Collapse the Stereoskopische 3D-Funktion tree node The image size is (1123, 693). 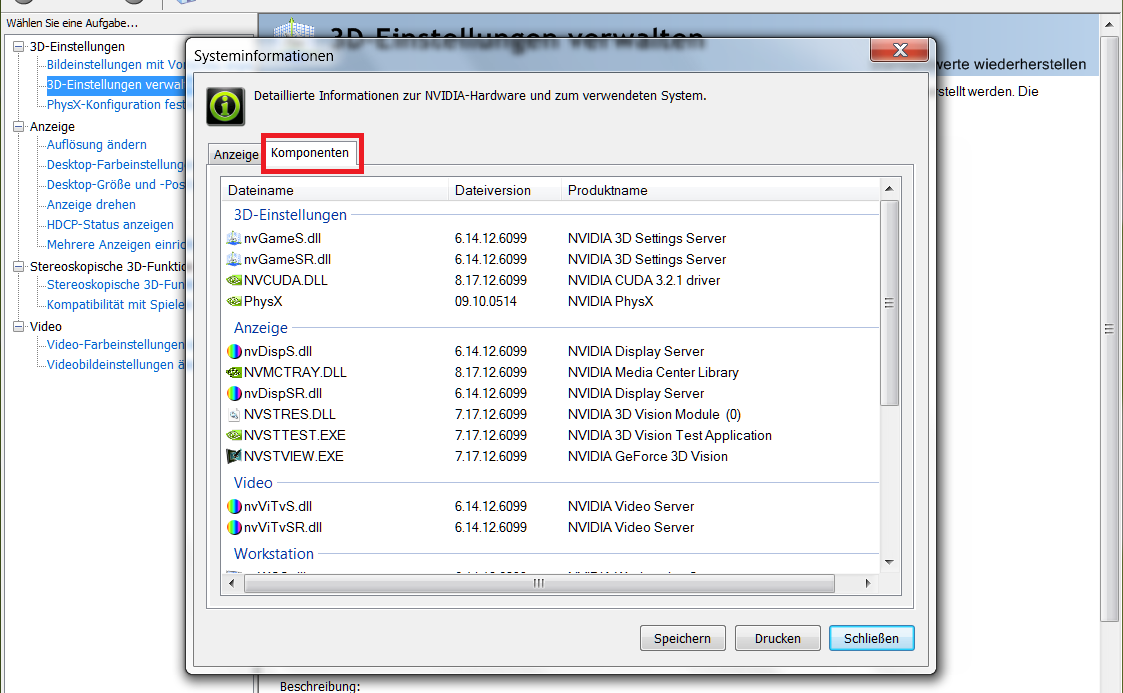tap(19, 266)
